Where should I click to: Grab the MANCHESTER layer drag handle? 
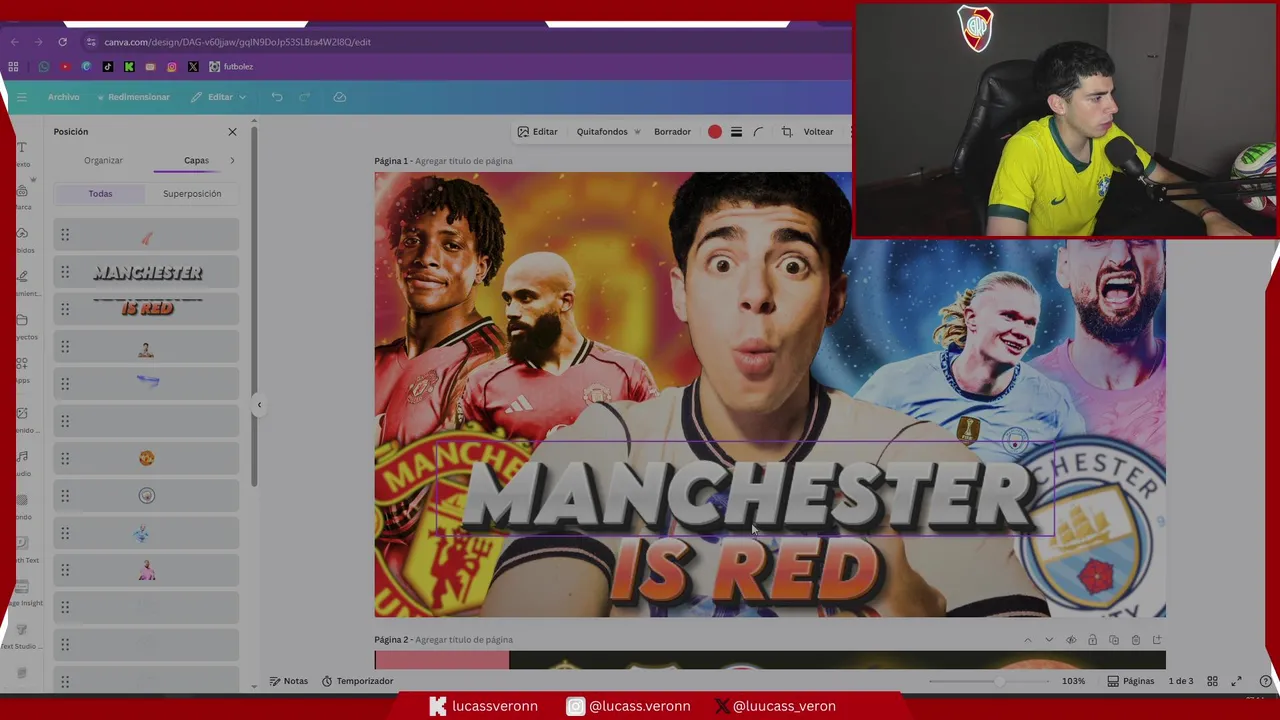tap(65, 272)
